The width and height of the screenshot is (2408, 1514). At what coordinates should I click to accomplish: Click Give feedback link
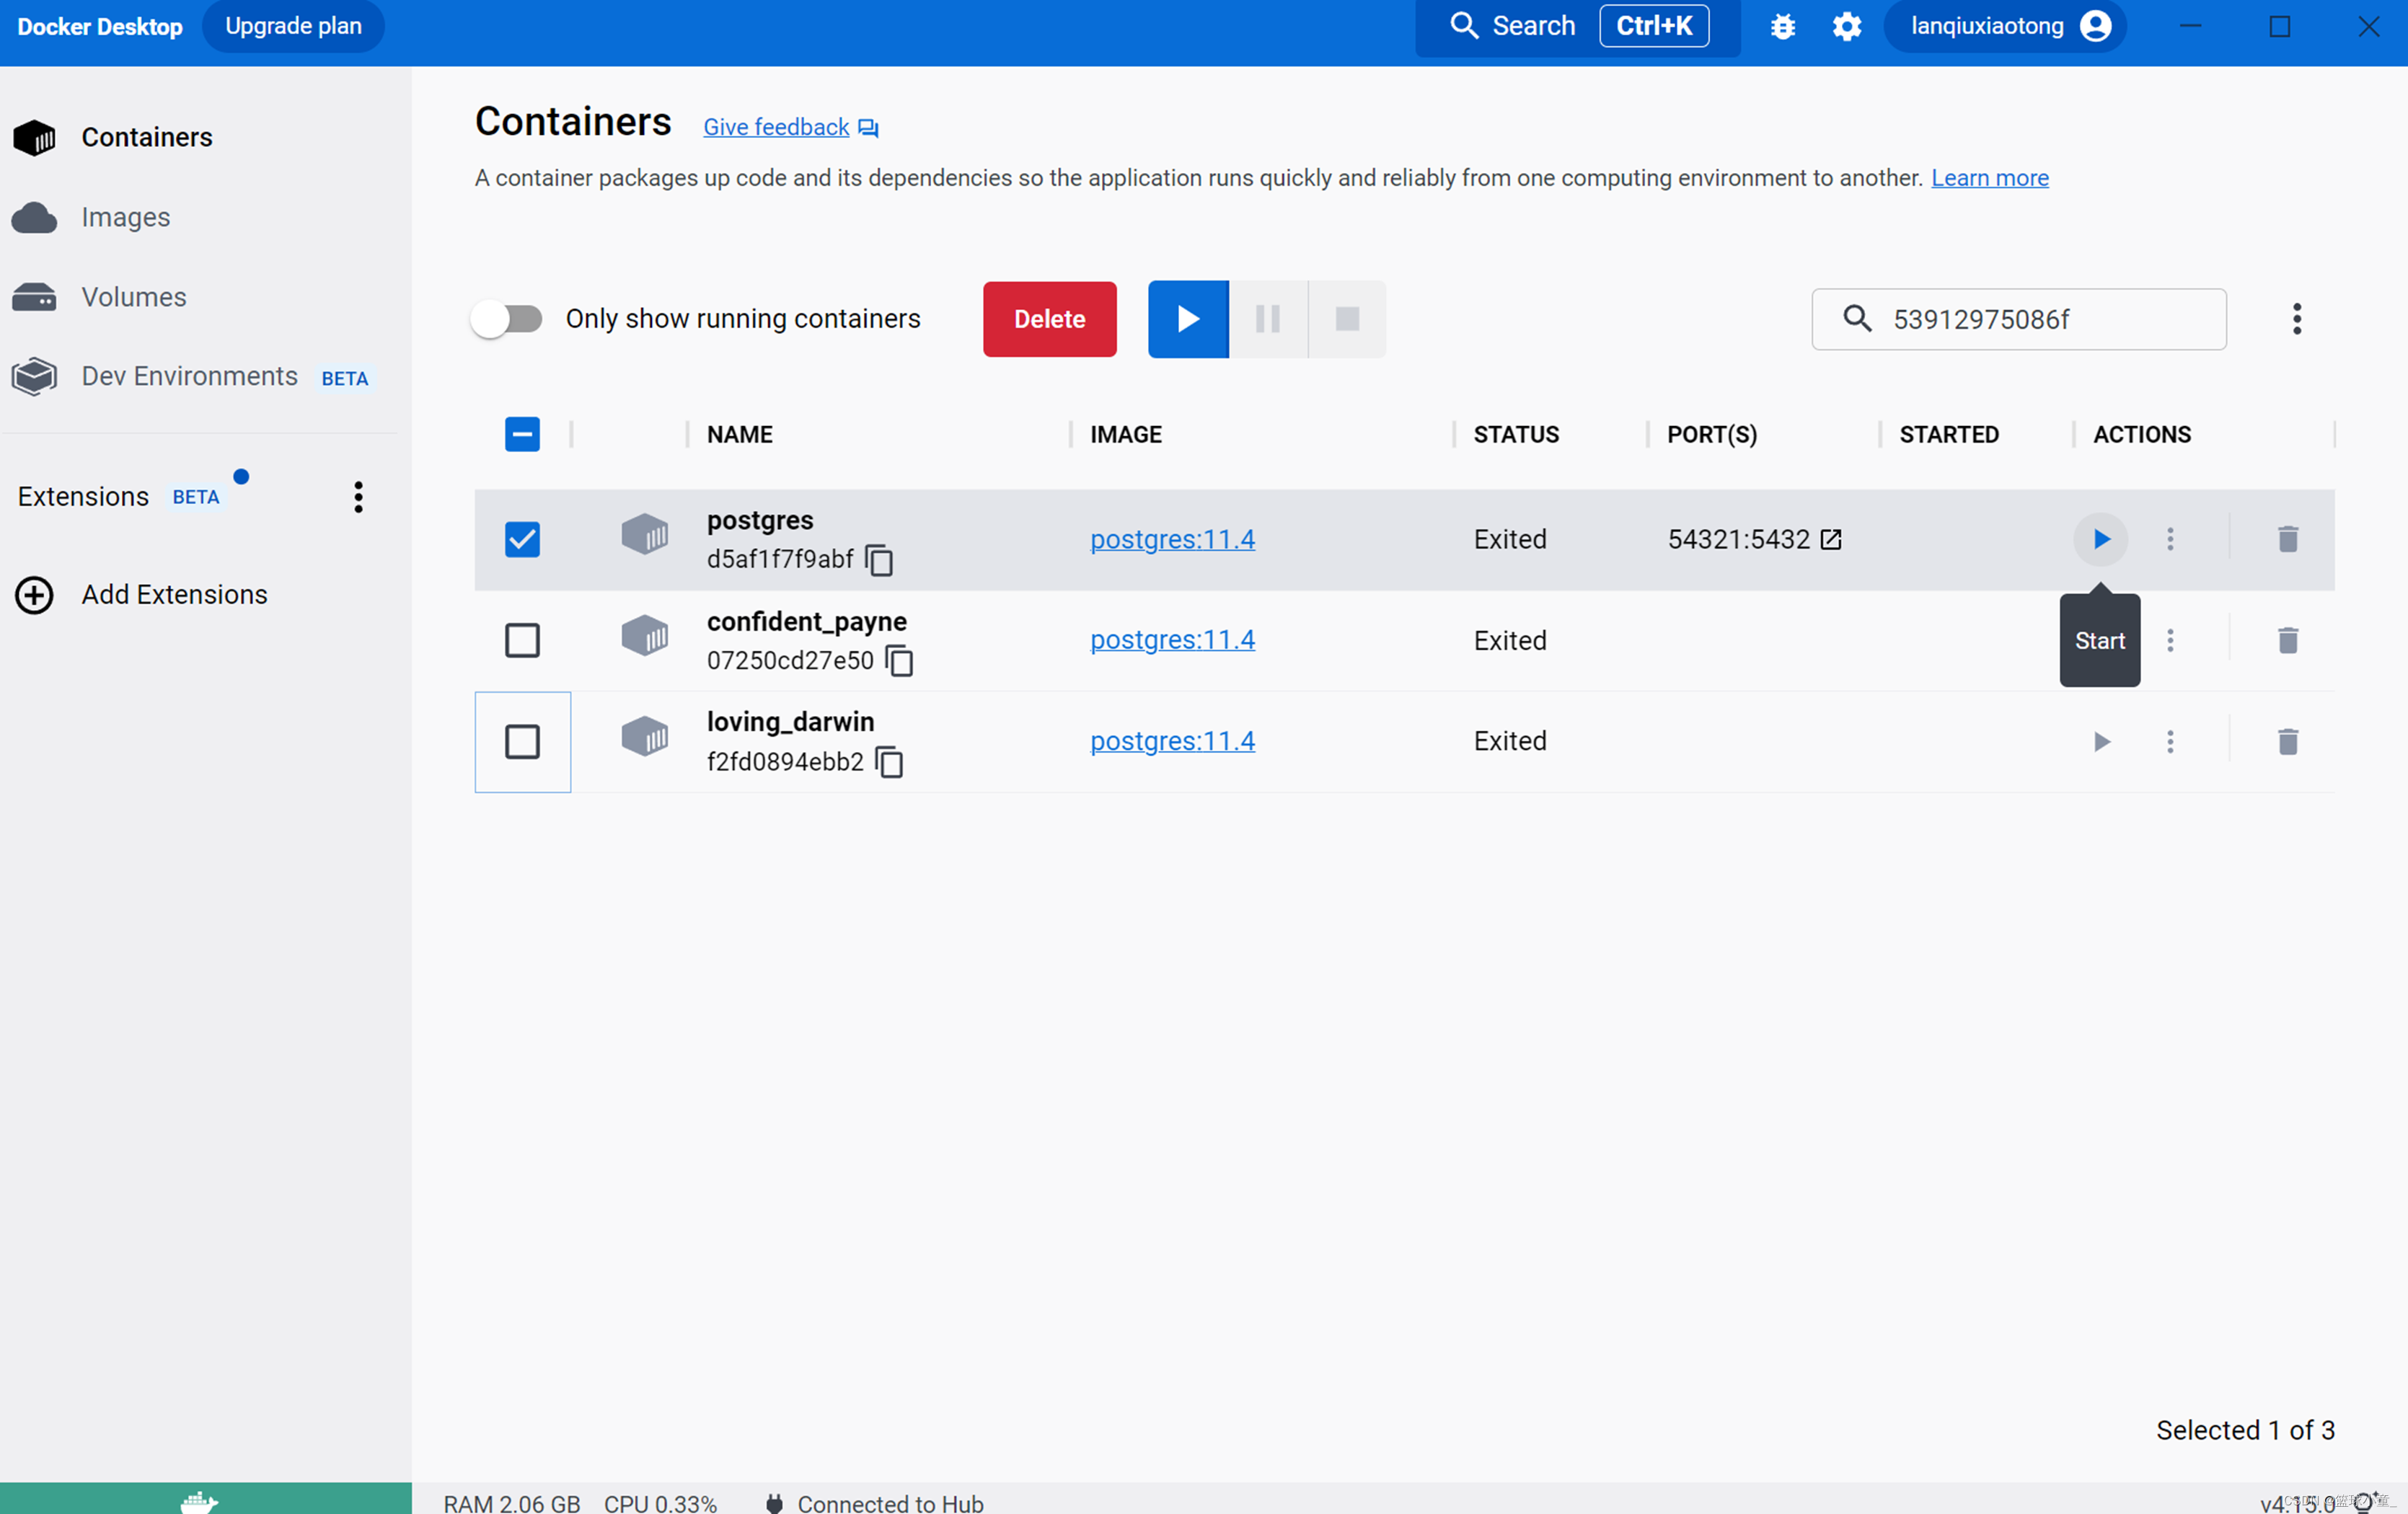[x=776, y=127]
